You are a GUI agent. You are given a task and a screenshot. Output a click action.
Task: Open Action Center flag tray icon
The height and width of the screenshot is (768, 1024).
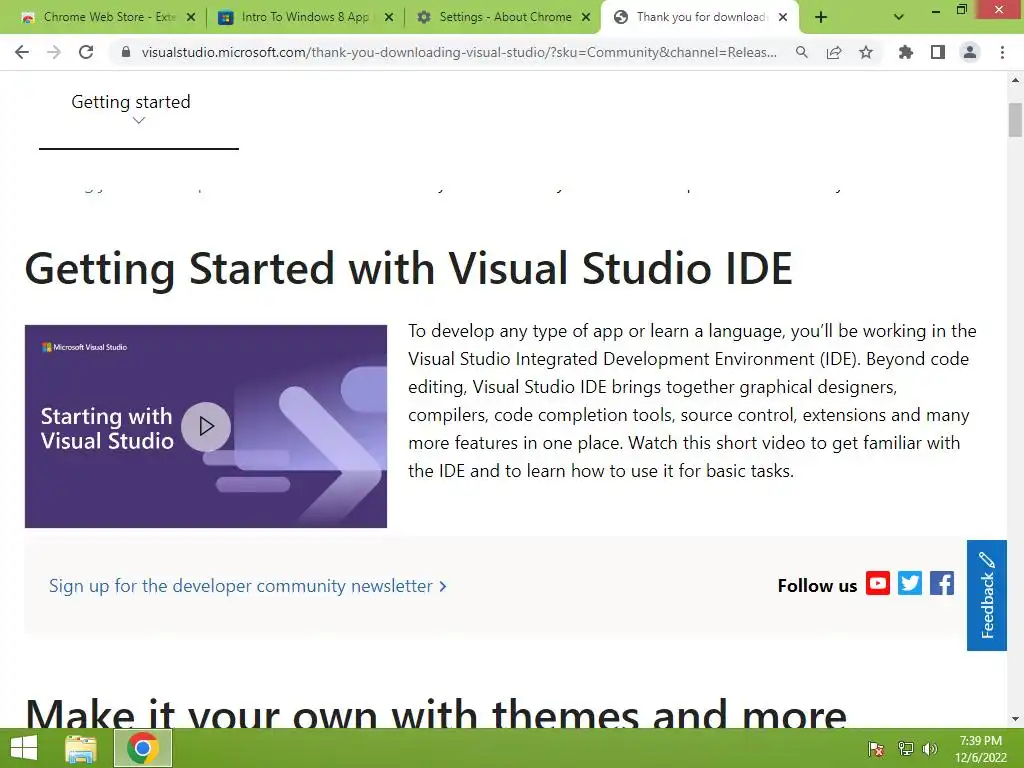(x=876, y=748)
